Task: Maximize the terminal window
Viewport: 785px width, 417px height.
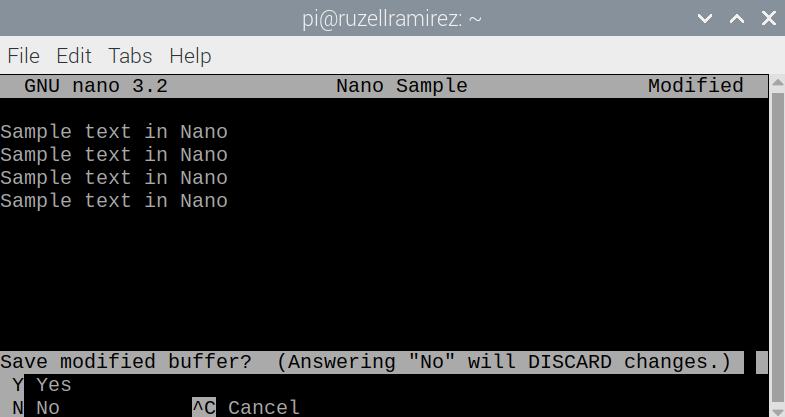Action: point(737,19)
